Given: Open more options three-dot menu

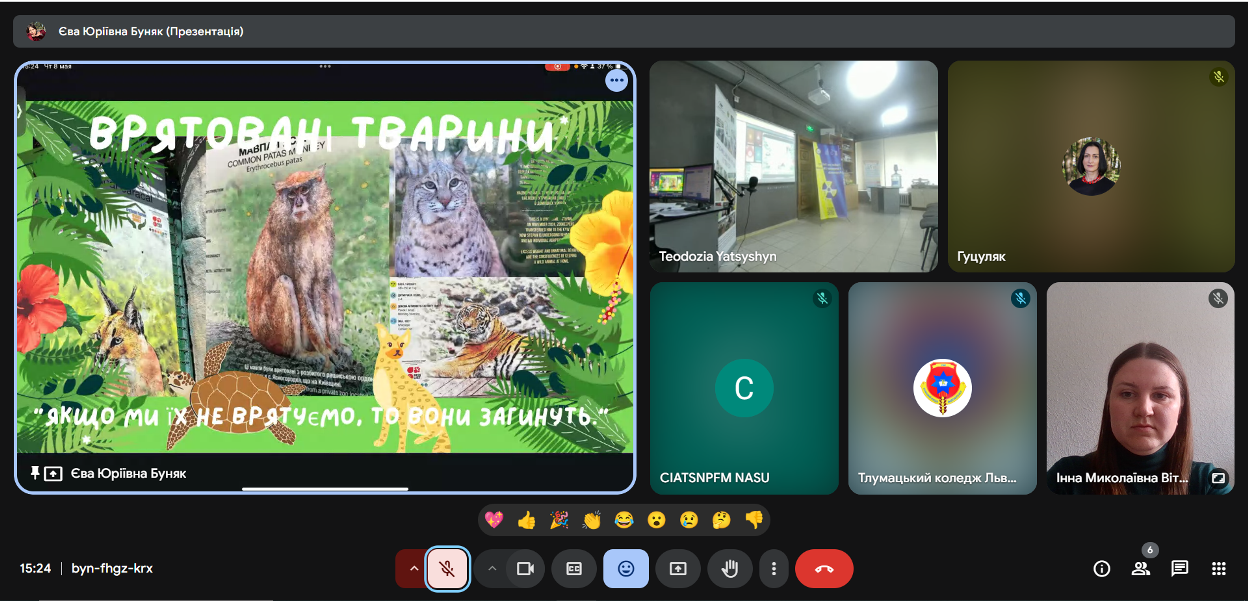Looking at the screenshot, I should pyautogui.click(x=774, y=568).
